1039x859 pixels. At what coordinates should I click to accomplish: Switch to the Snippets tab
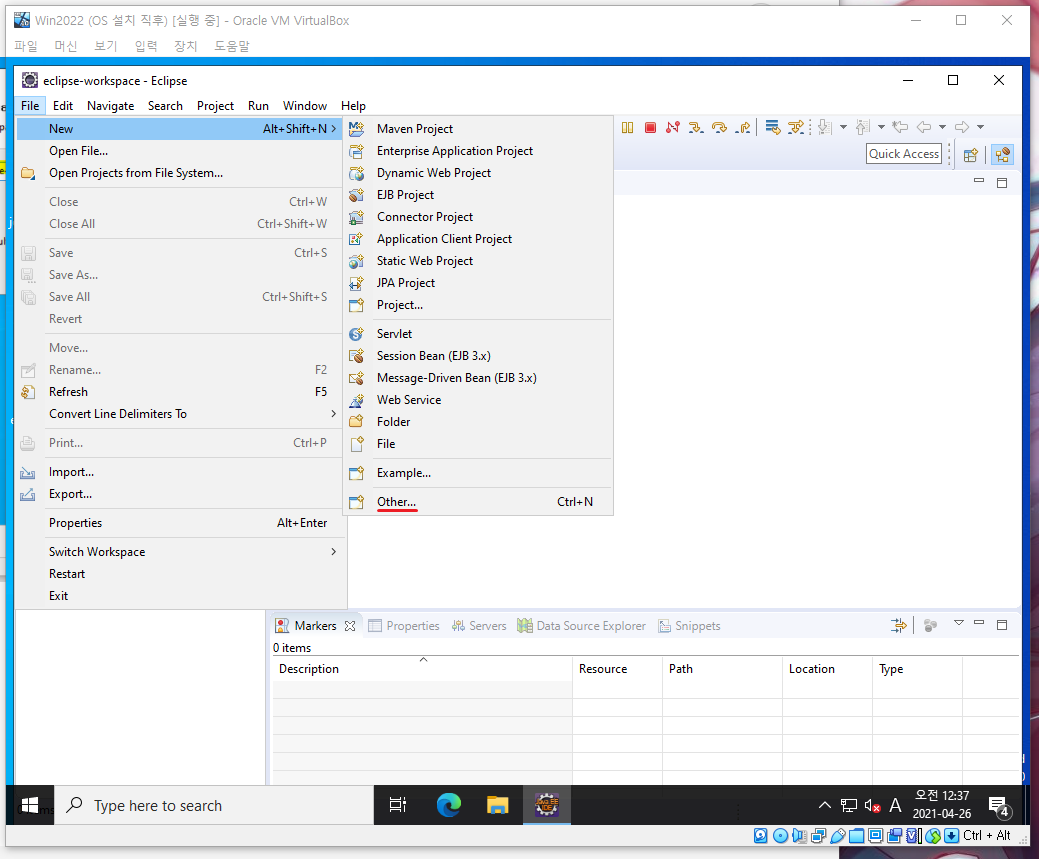(689, 626)
